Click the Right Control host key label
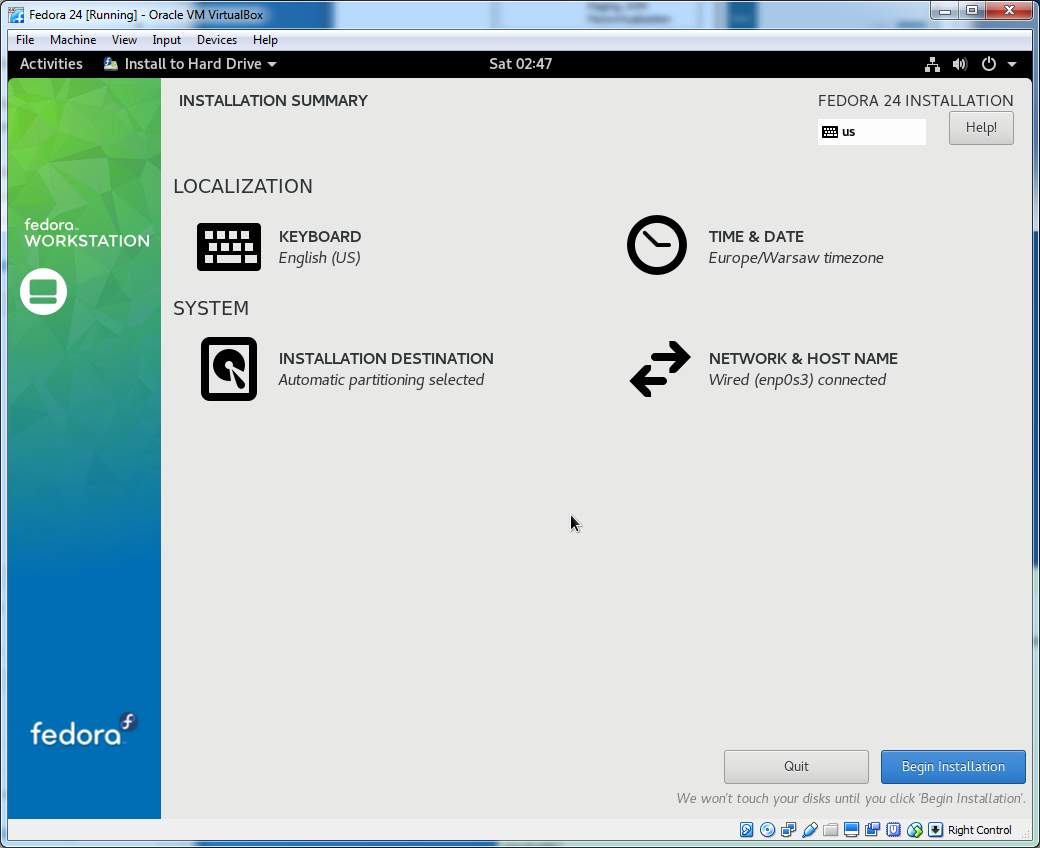This screenshot has height=848, width=1040. pos(980,830)
